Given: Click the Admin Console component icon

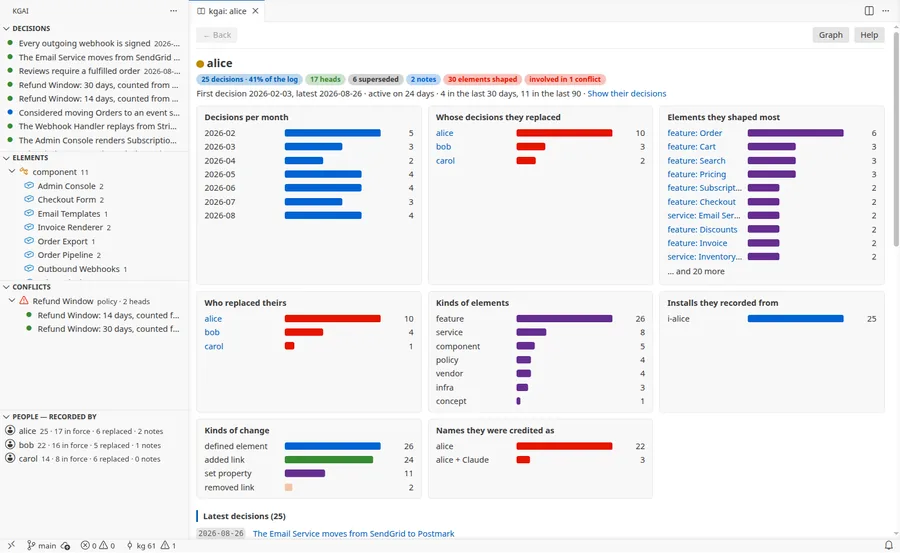Looking at the screenshot, I should (29, 185).
